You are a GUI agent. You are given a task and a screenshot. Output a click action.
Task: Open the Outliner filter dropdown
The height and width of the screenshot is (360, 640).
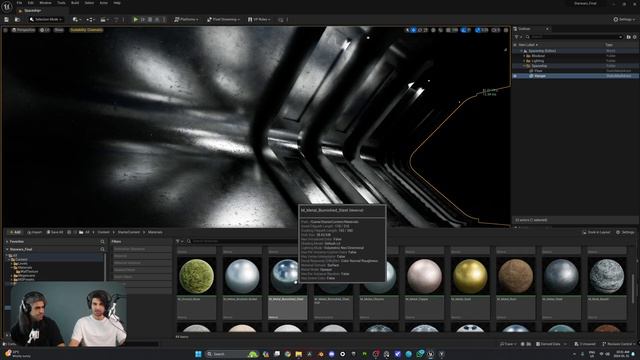click(x=518, y=37)
